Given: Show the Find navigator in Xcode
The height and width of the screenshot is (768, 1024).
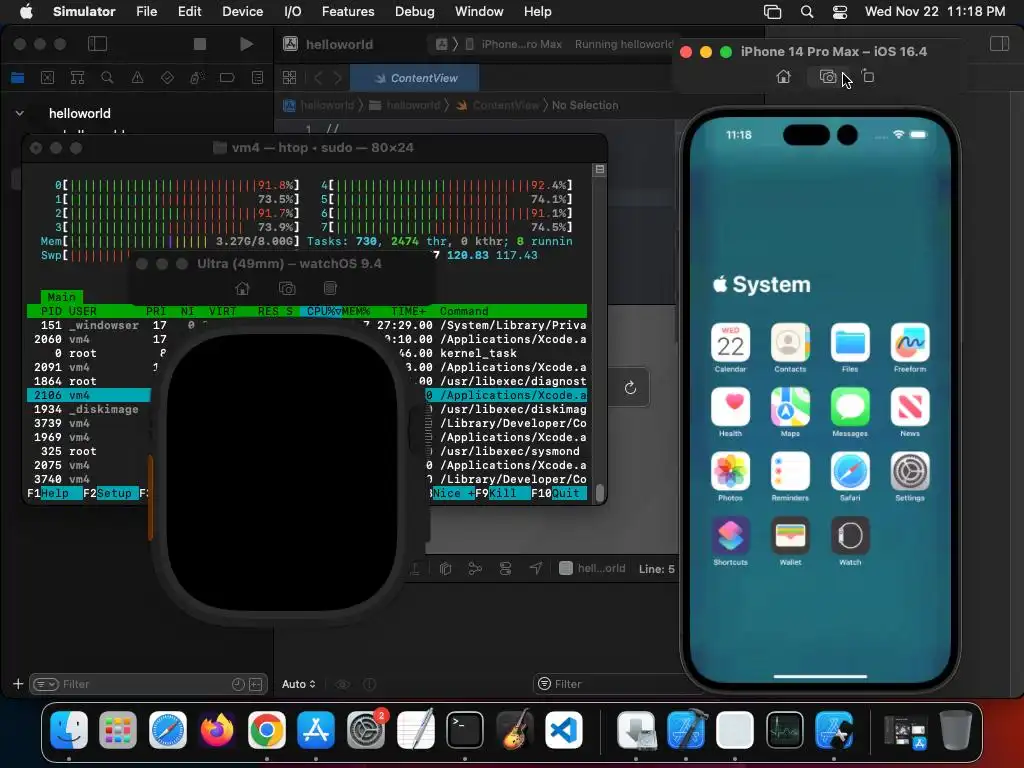Looking at the screenshot, I should [x=107, y=78].
